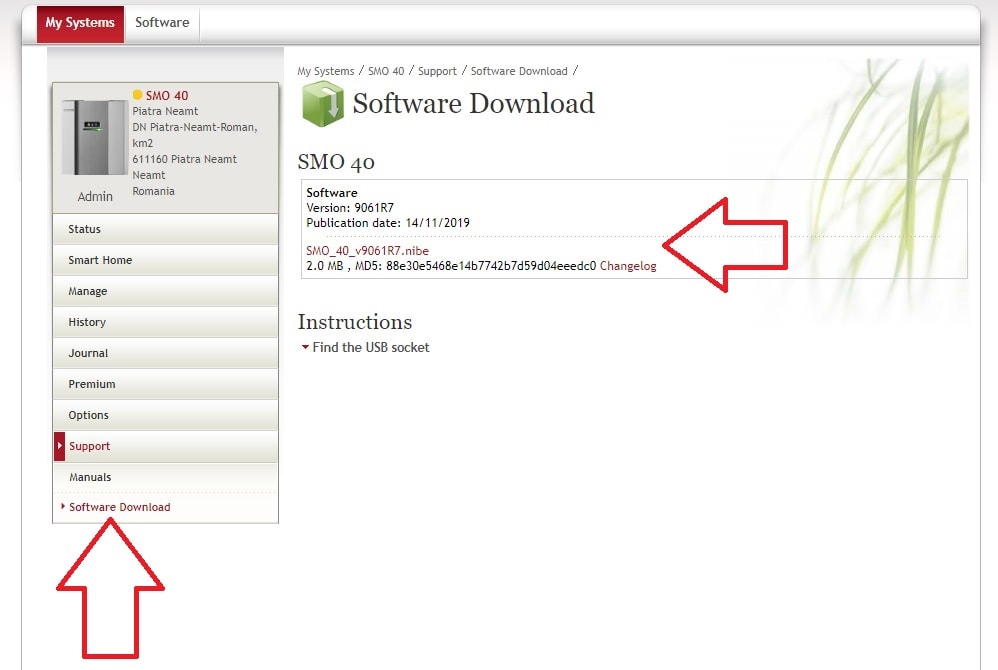Click the small arrow before Software Download

pos(63,507)
